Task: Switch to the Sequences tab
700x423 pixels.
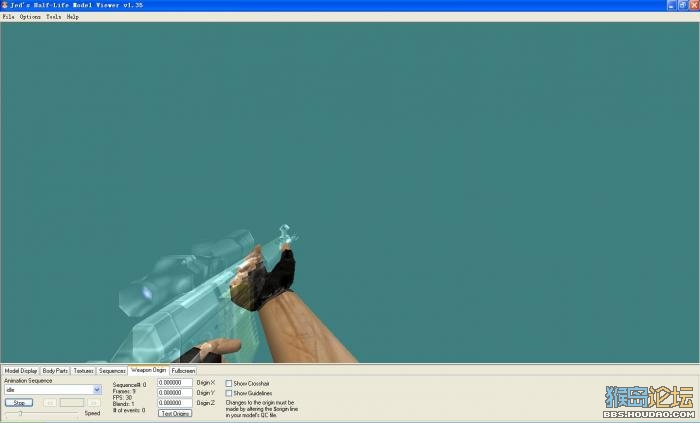Action: (x=112, y=371)
